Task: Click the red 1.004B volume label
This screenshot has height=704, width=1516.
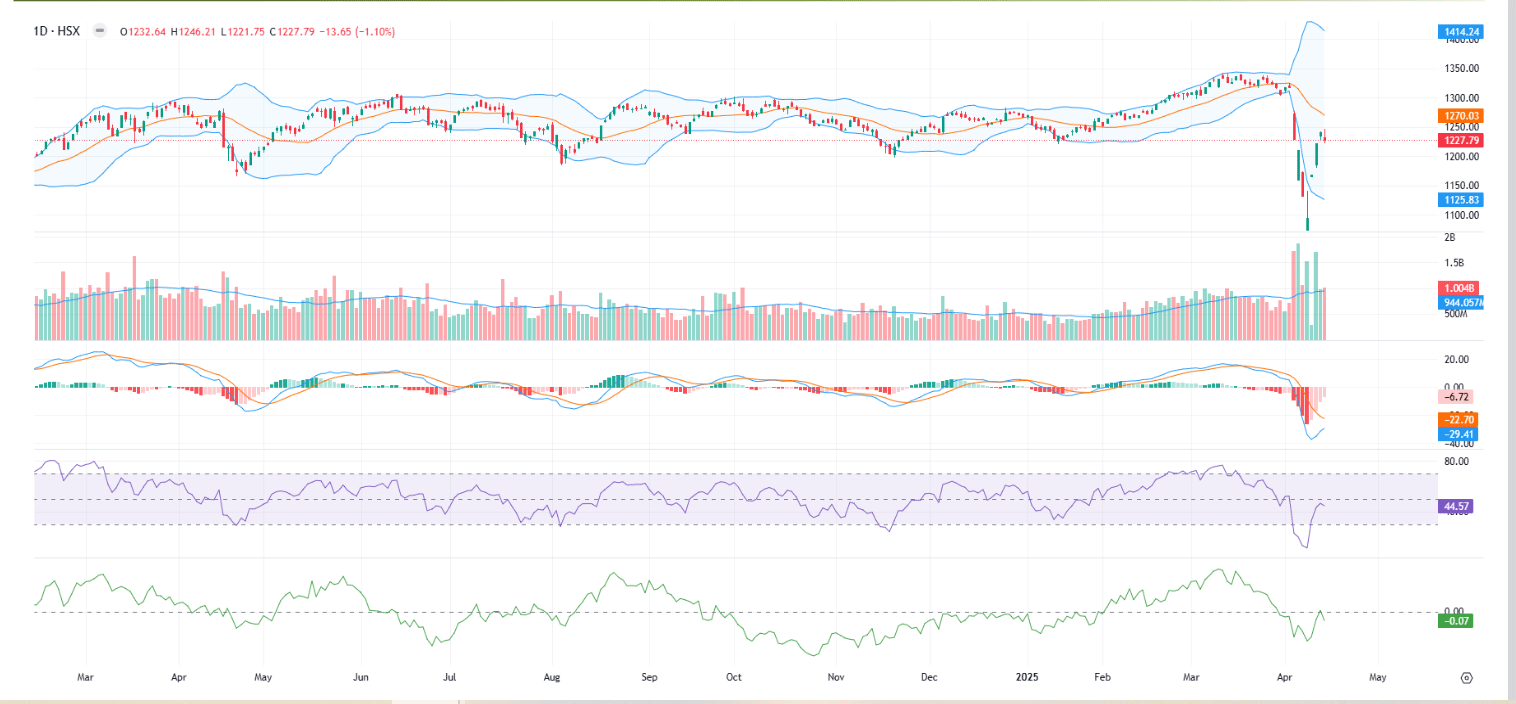Action: tap(1460, 288)
